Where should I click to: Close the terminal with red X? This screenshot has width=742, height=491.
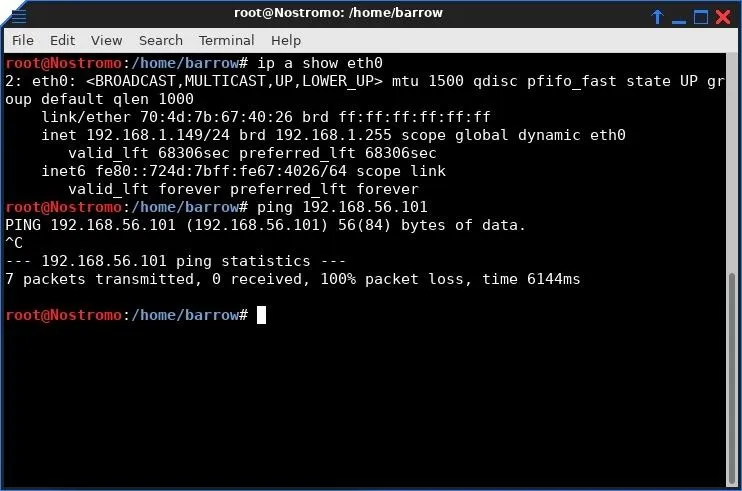tap(723, 17)
